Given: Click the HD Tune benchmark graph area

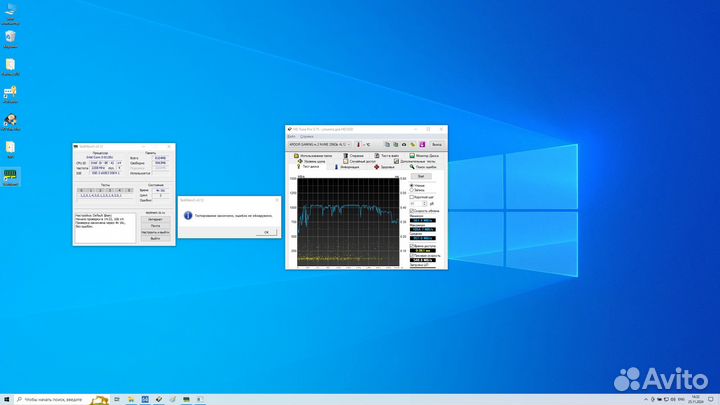Looking at the screenshot, I should 348,222.
